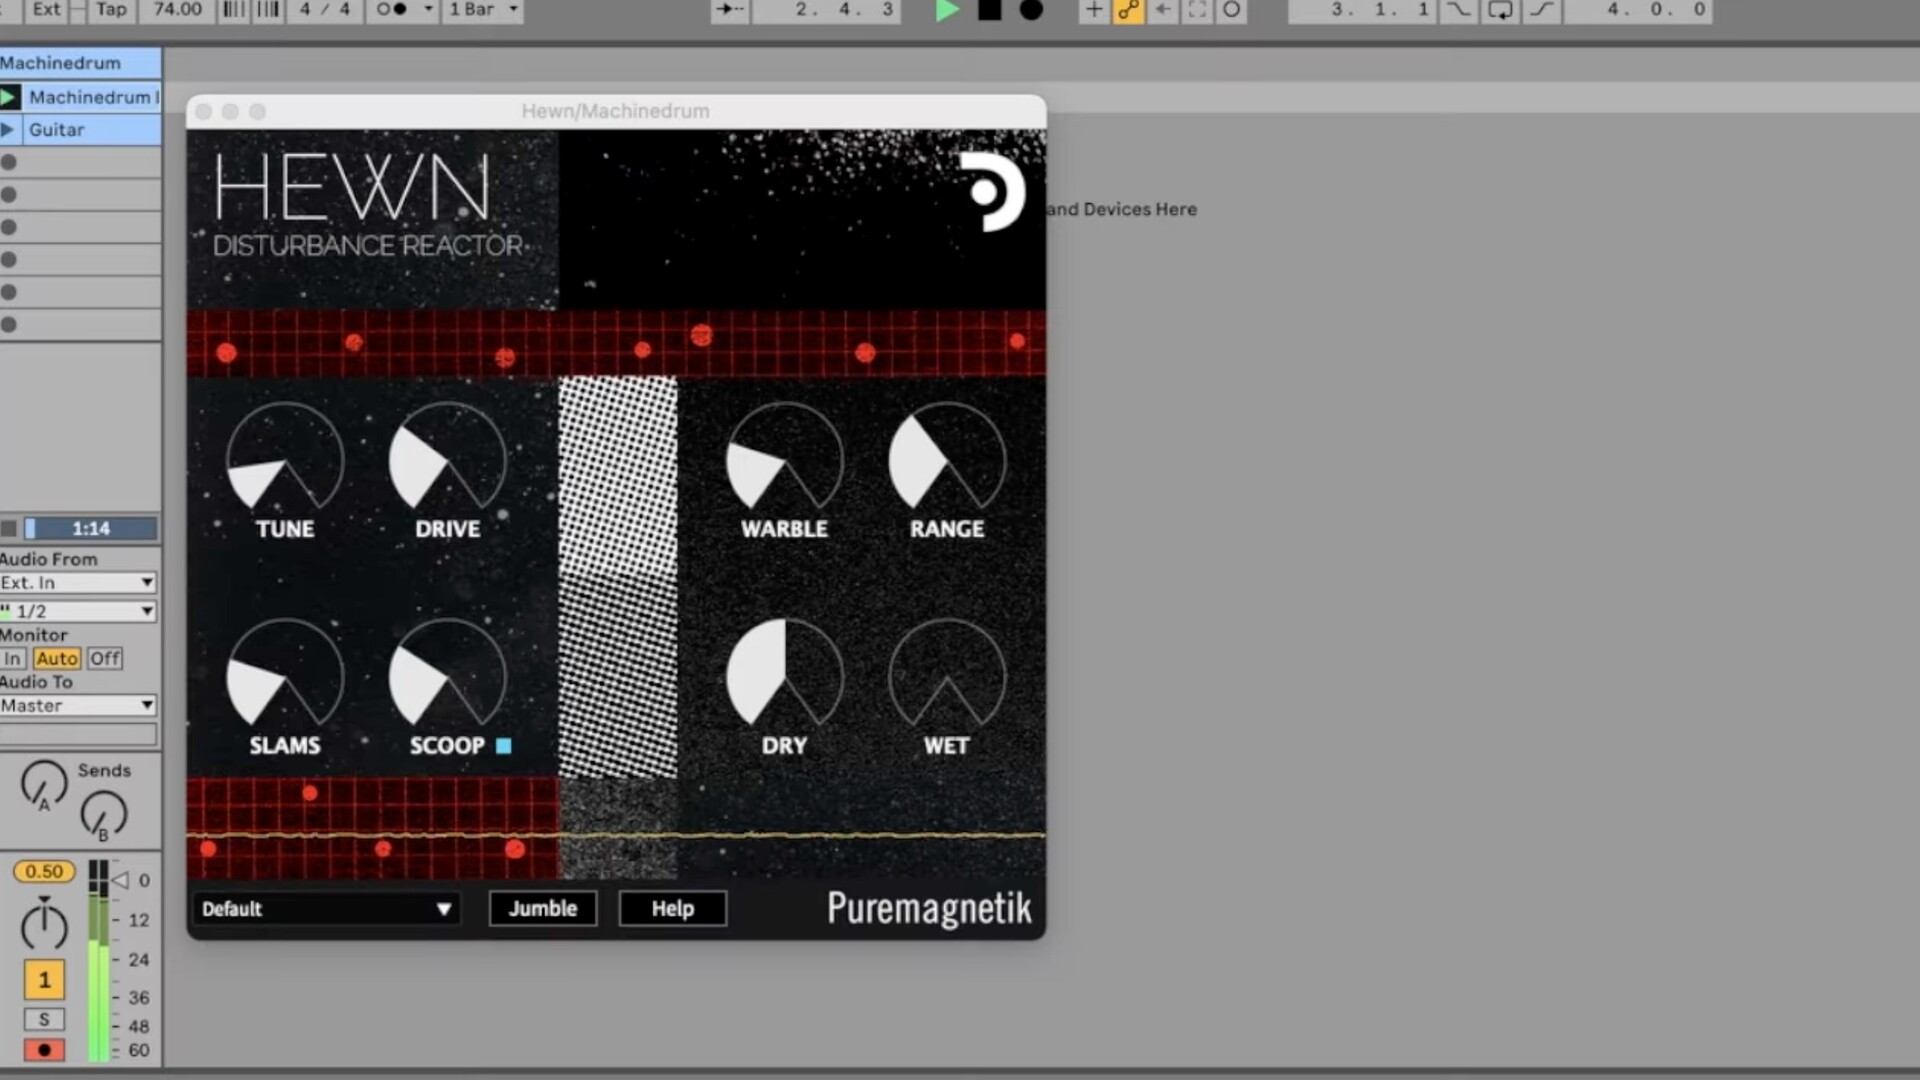Toggle the metronome icon
1920x1080 pixels.
(391, 9)
